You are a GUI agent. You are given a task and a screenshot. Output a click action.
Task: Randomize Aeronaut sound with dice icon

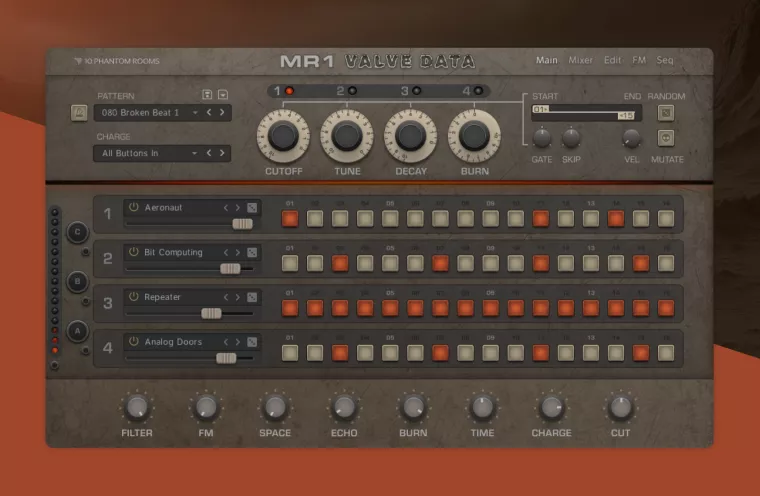tap(252, 208)
